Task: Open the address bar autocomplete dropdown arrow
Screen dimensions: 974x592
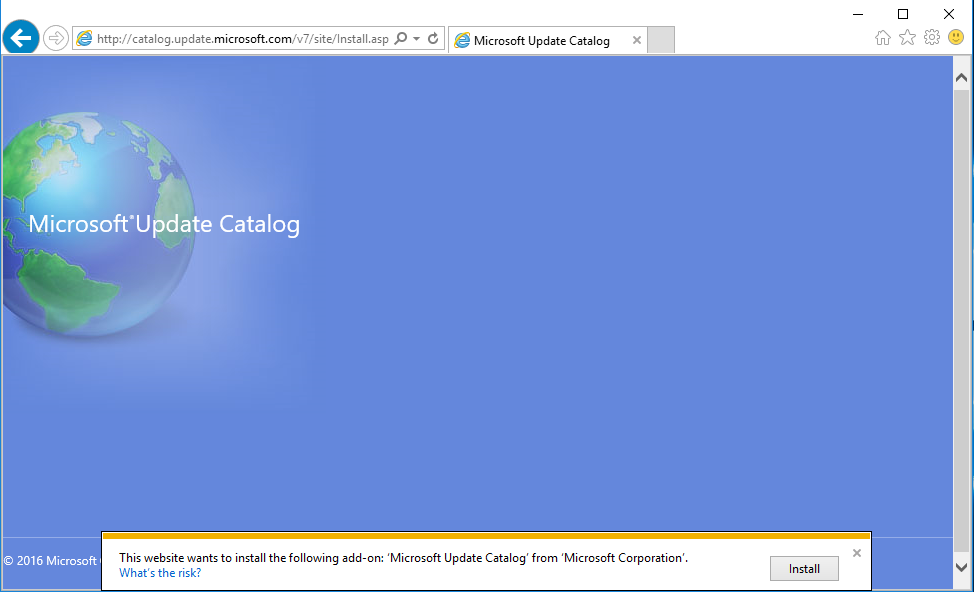Action: coord(417,39)
